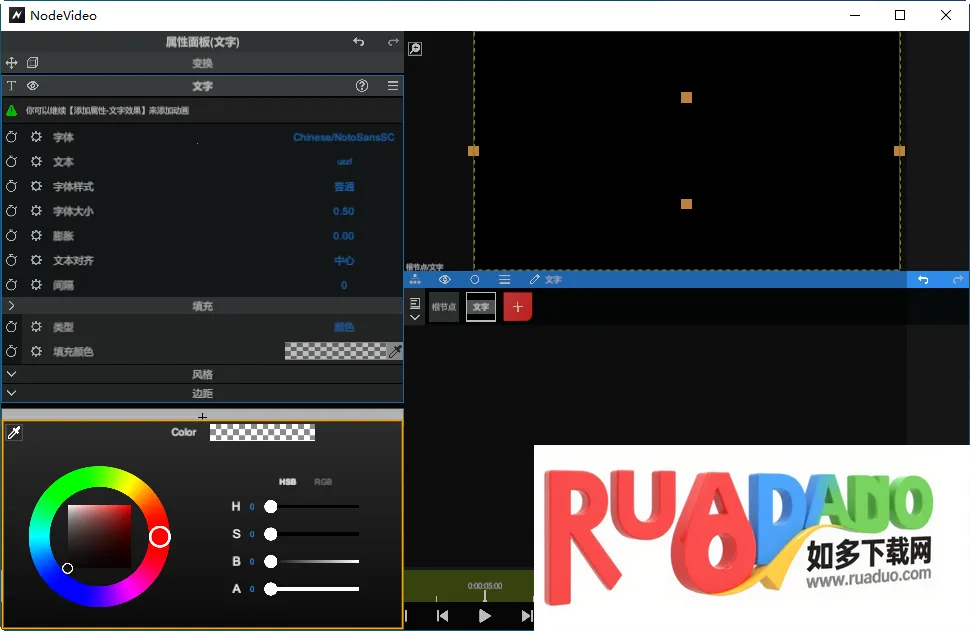Click the eyedropper beside the fill color swatch

(395, 351)
